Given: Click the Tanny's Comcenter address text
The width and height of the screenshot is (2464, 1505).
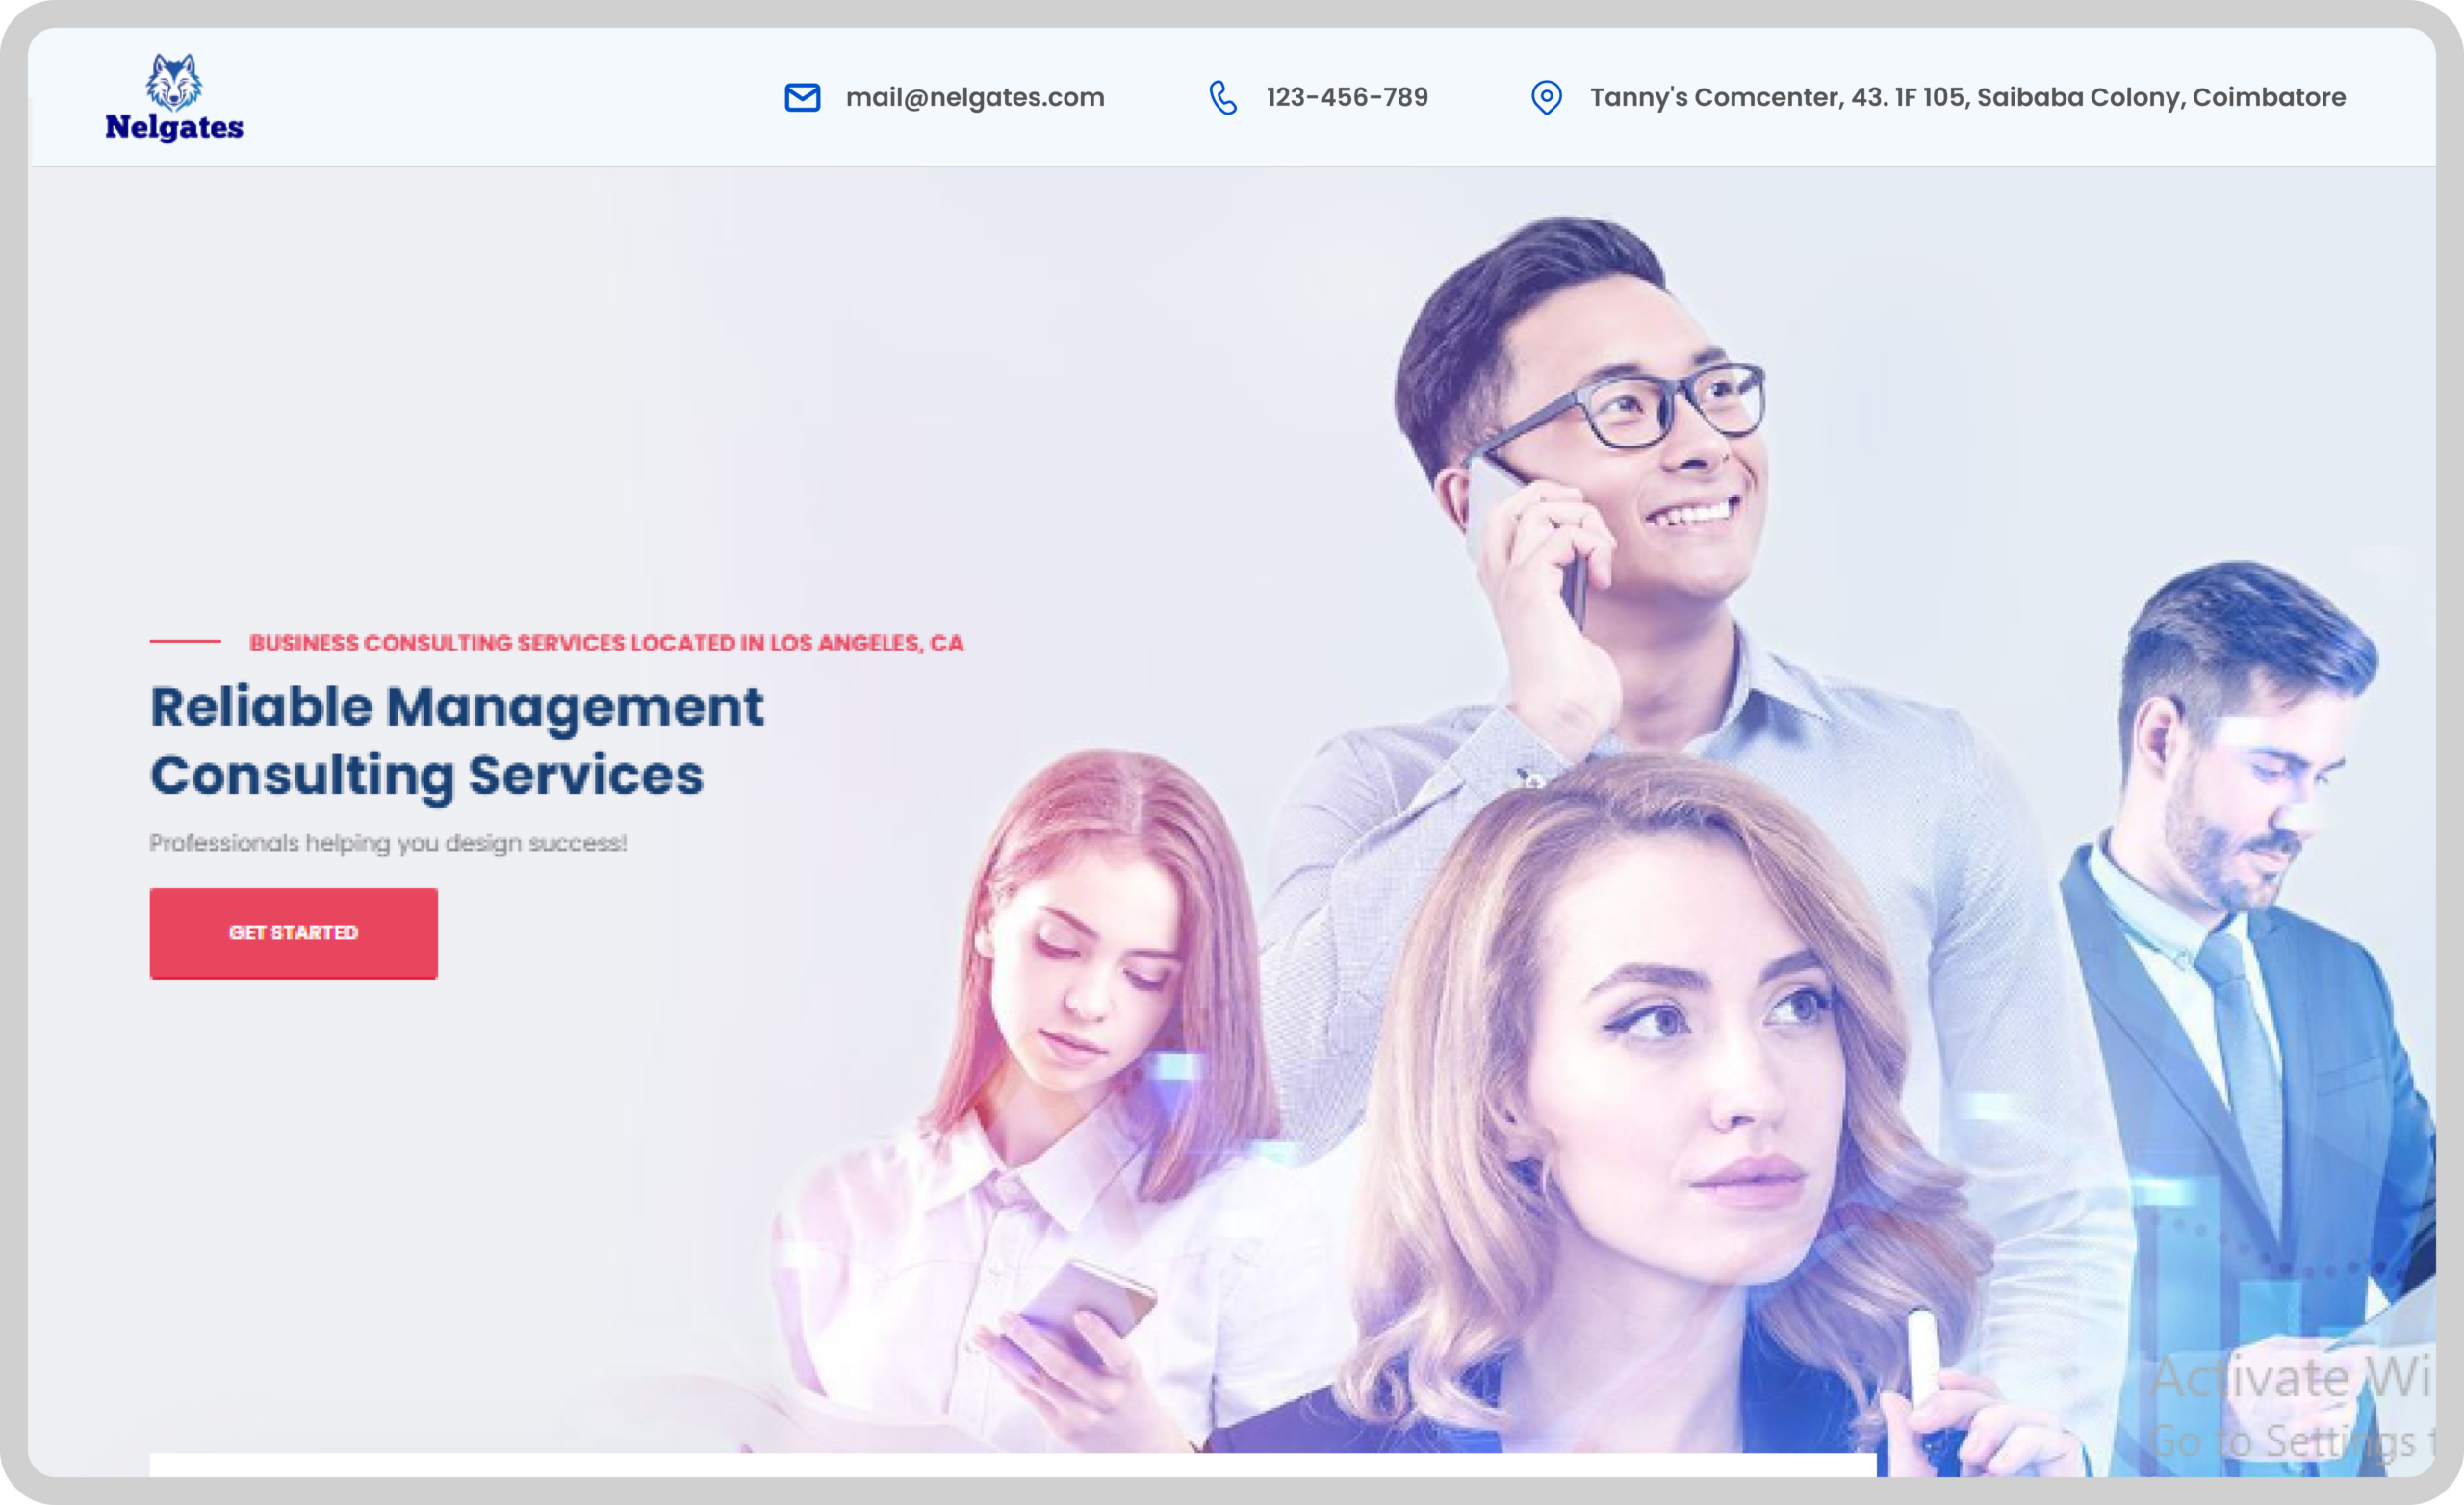Looking at the screenshot, I should (x=1967, y=97).
